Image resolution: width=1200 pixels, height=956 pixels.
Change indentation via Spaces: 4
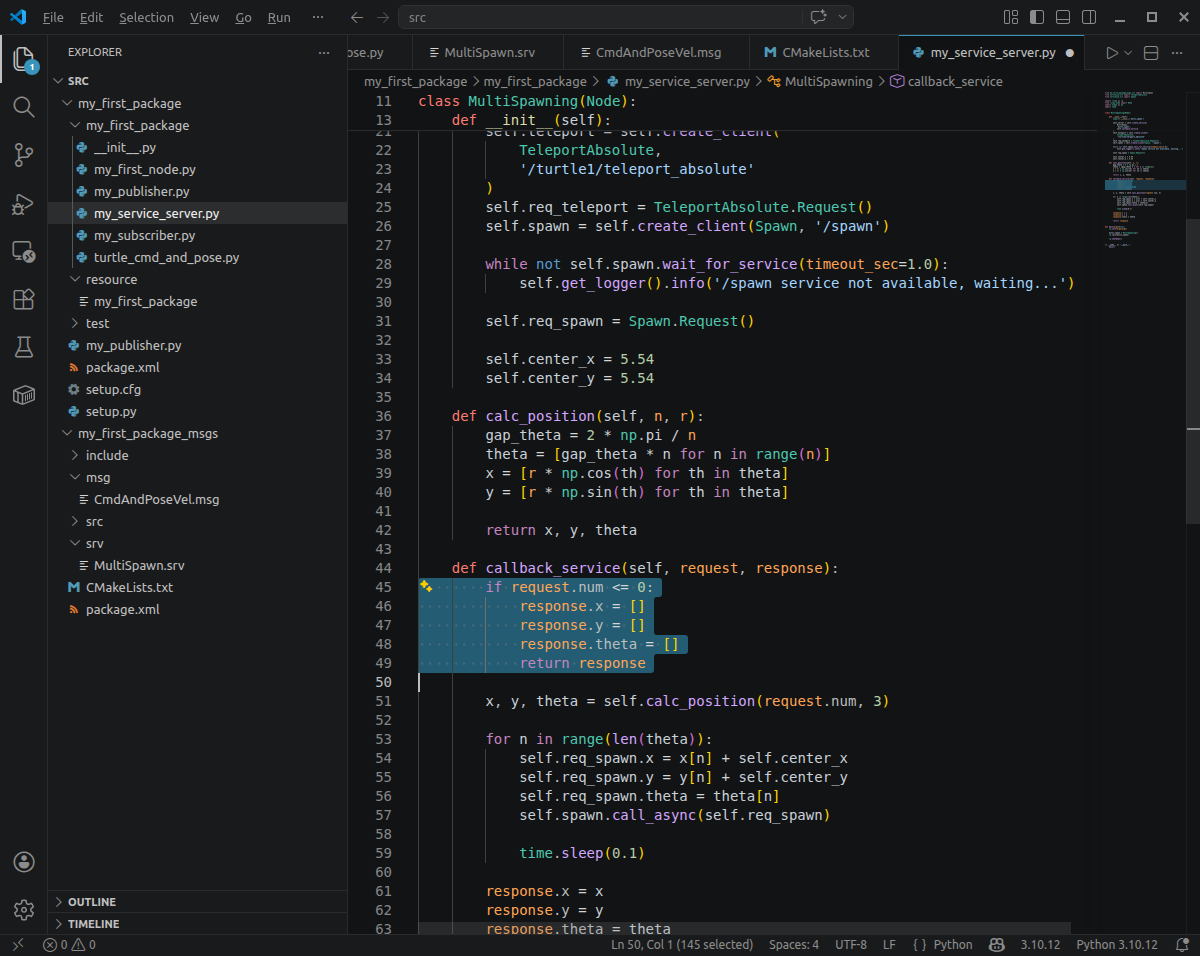794,945
